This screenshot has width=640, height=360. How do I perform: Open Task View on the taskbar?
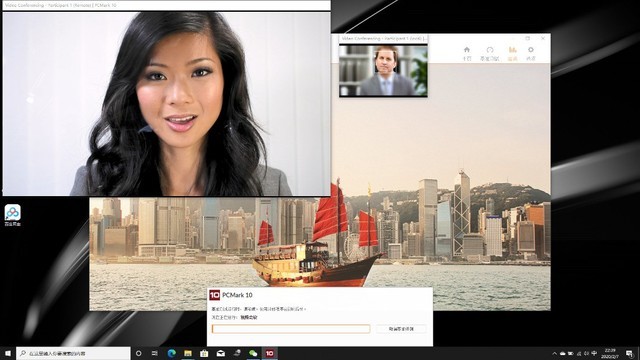click(155, 353)
